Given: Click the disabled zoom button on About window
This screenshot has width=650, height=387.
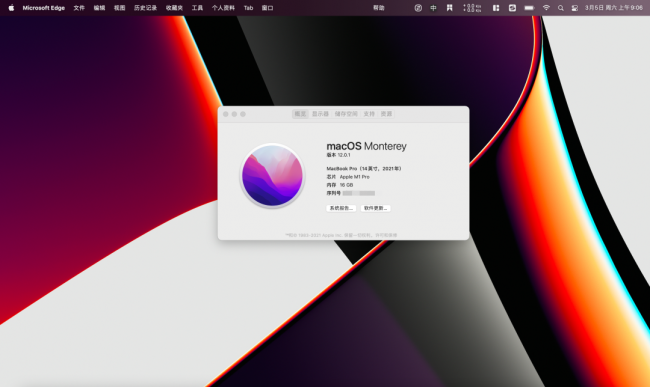Looking at the screenshot, I should coord(243,114).
